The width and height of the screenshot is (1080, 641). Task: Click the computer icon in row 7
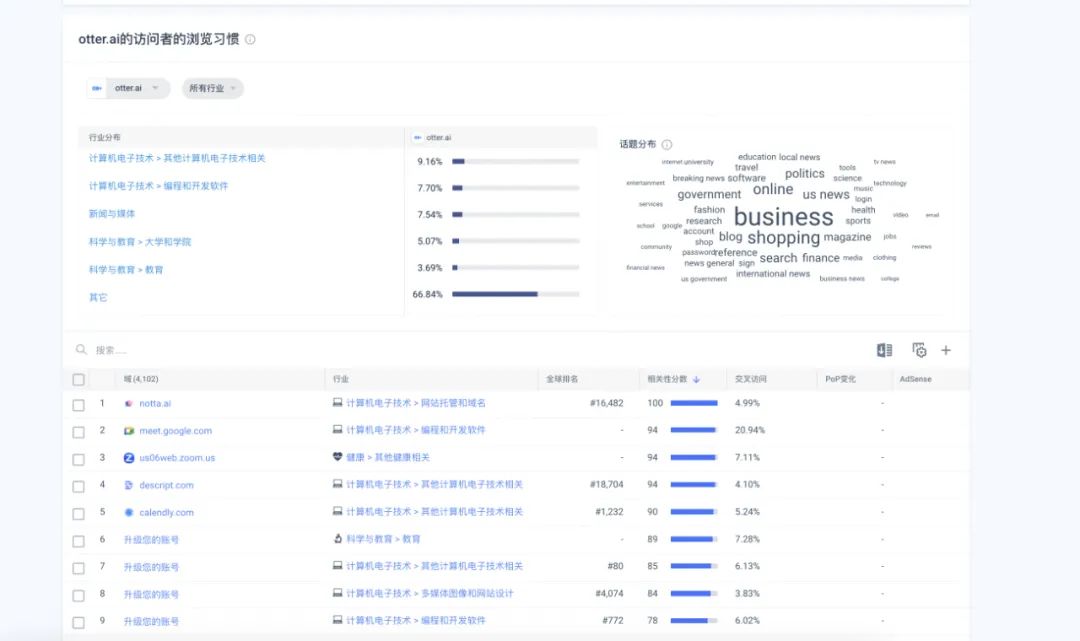[x=338, y=566]
